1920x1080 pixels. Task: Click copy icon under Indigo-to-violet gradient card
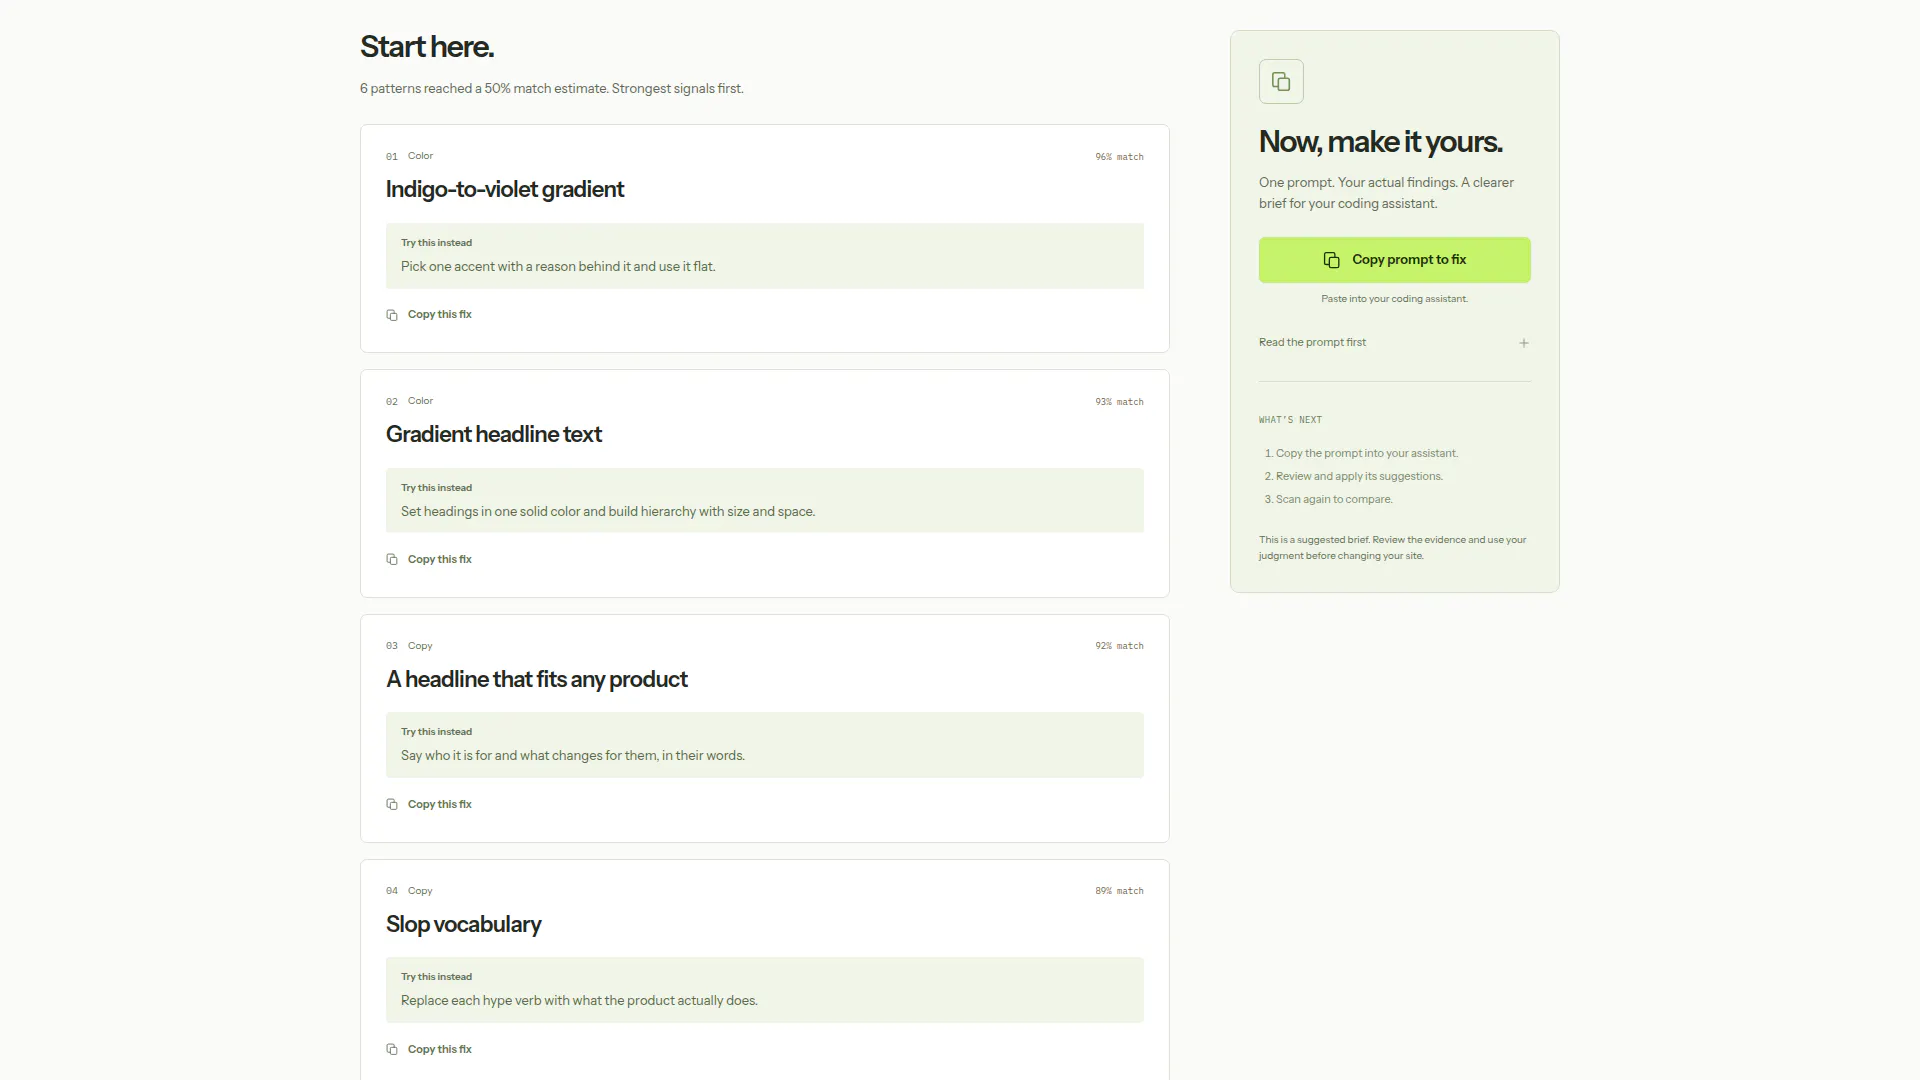click(392, 315)
